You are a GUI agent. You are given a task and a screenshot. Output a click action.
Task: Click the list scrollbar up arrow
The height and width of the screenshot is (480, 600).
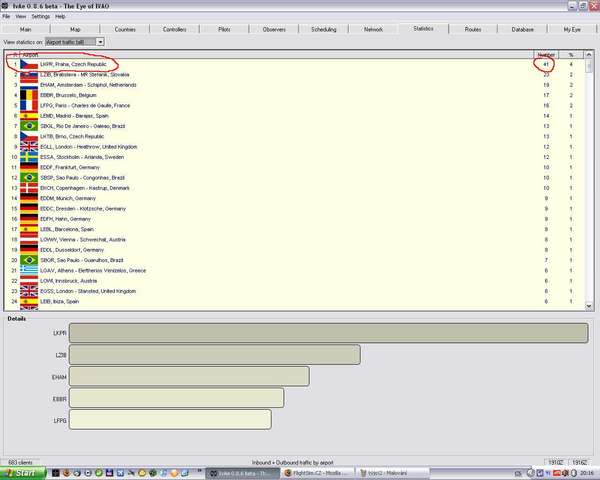pos(589,55)
